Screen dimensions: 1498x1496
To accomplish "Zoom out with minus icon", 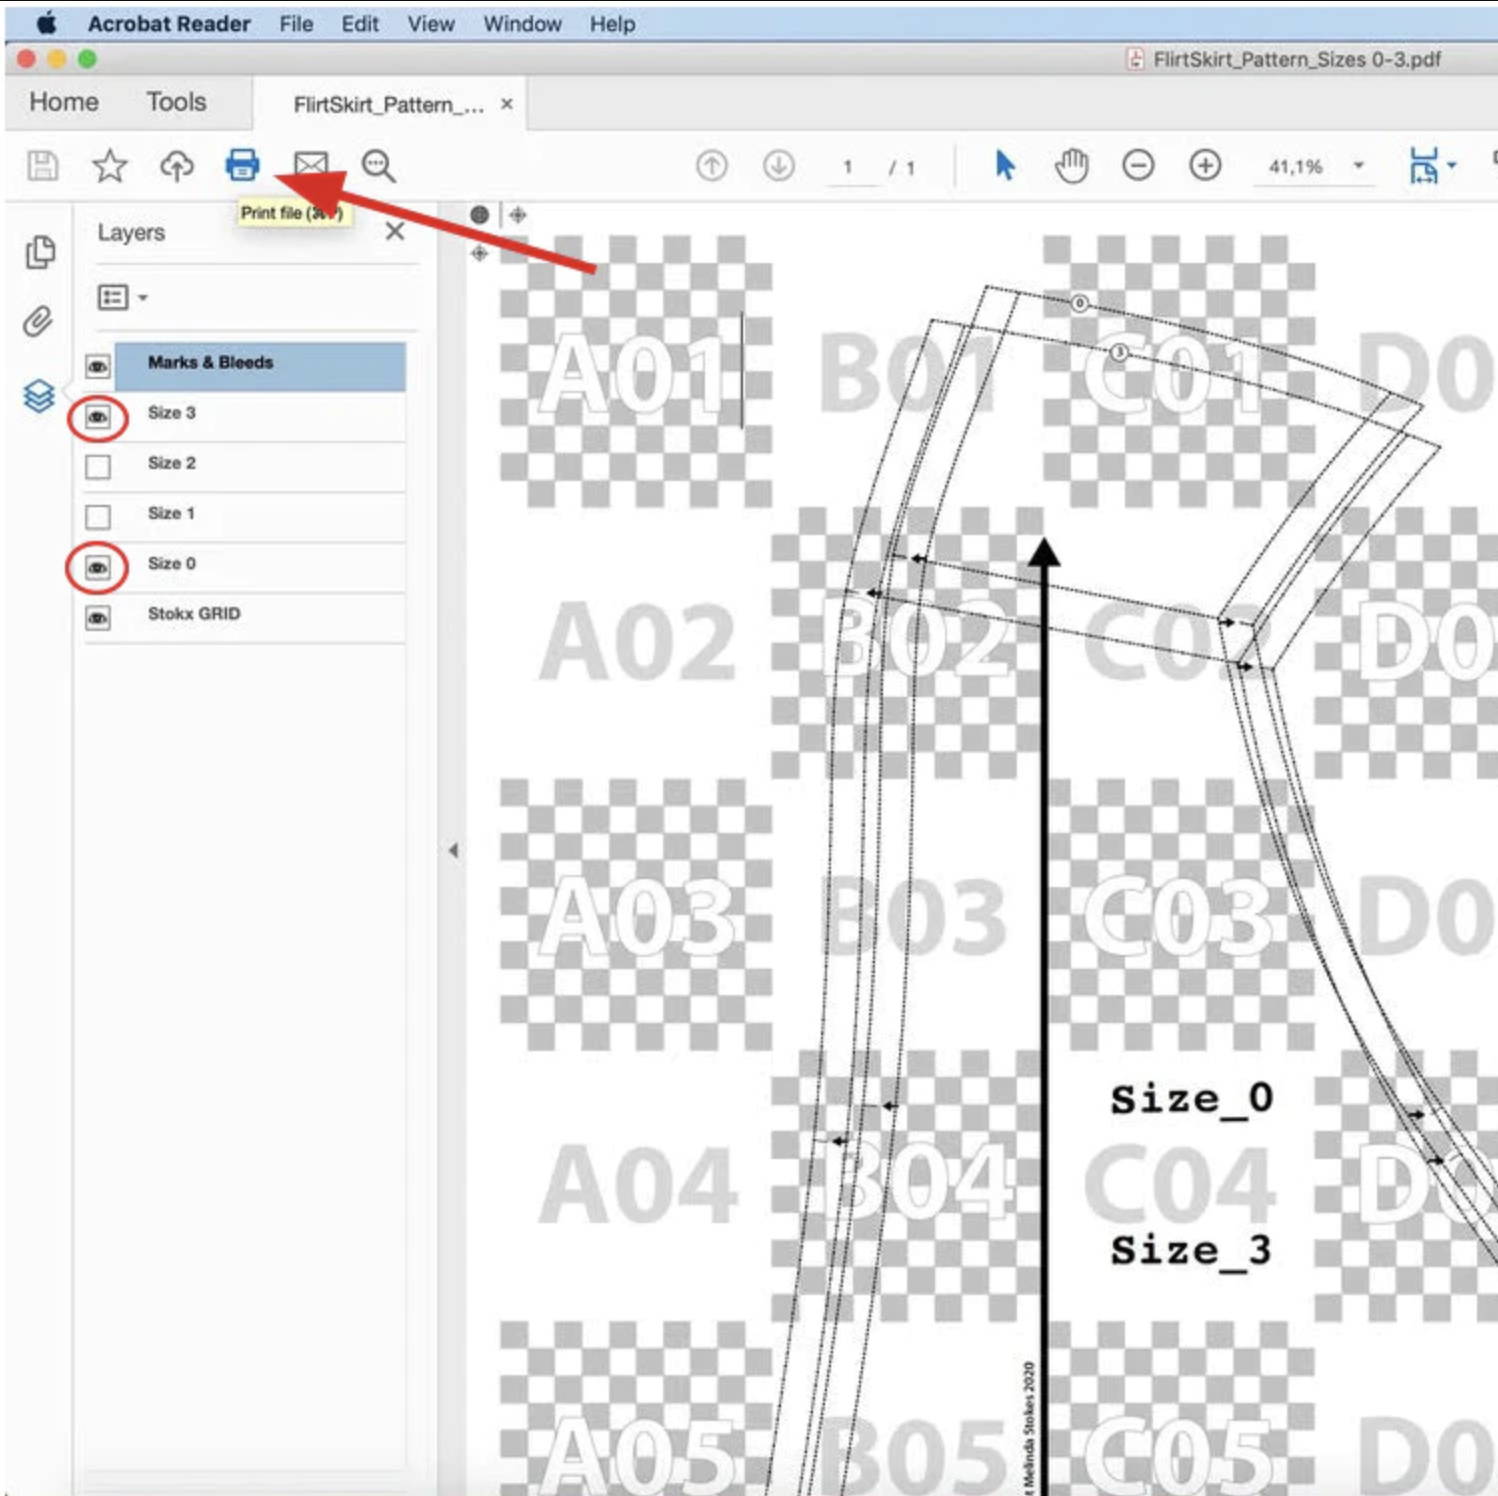I will point(1138,165).
